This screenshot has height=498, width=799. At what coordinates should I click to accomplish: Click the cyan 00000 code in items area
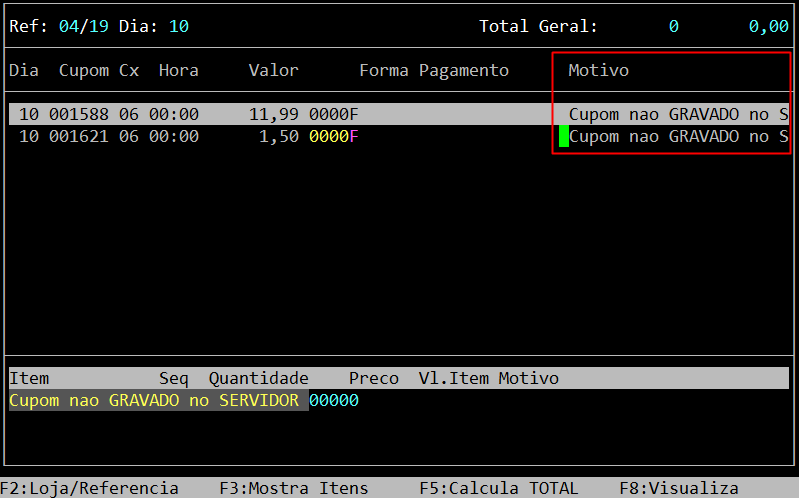click(334, 400)
